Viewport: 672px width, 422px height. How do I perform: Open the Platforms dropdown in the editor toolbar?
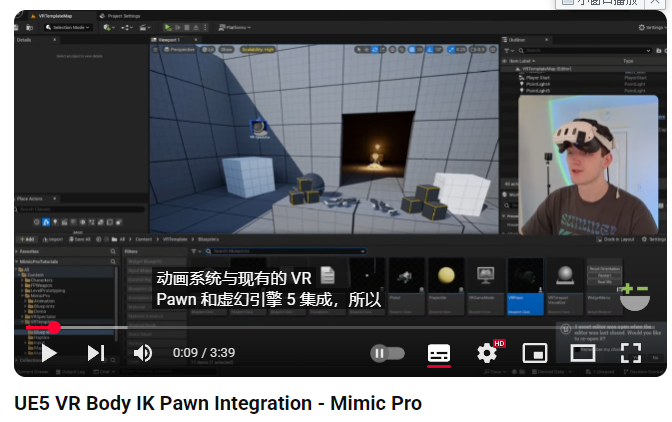tap(235, 27)
